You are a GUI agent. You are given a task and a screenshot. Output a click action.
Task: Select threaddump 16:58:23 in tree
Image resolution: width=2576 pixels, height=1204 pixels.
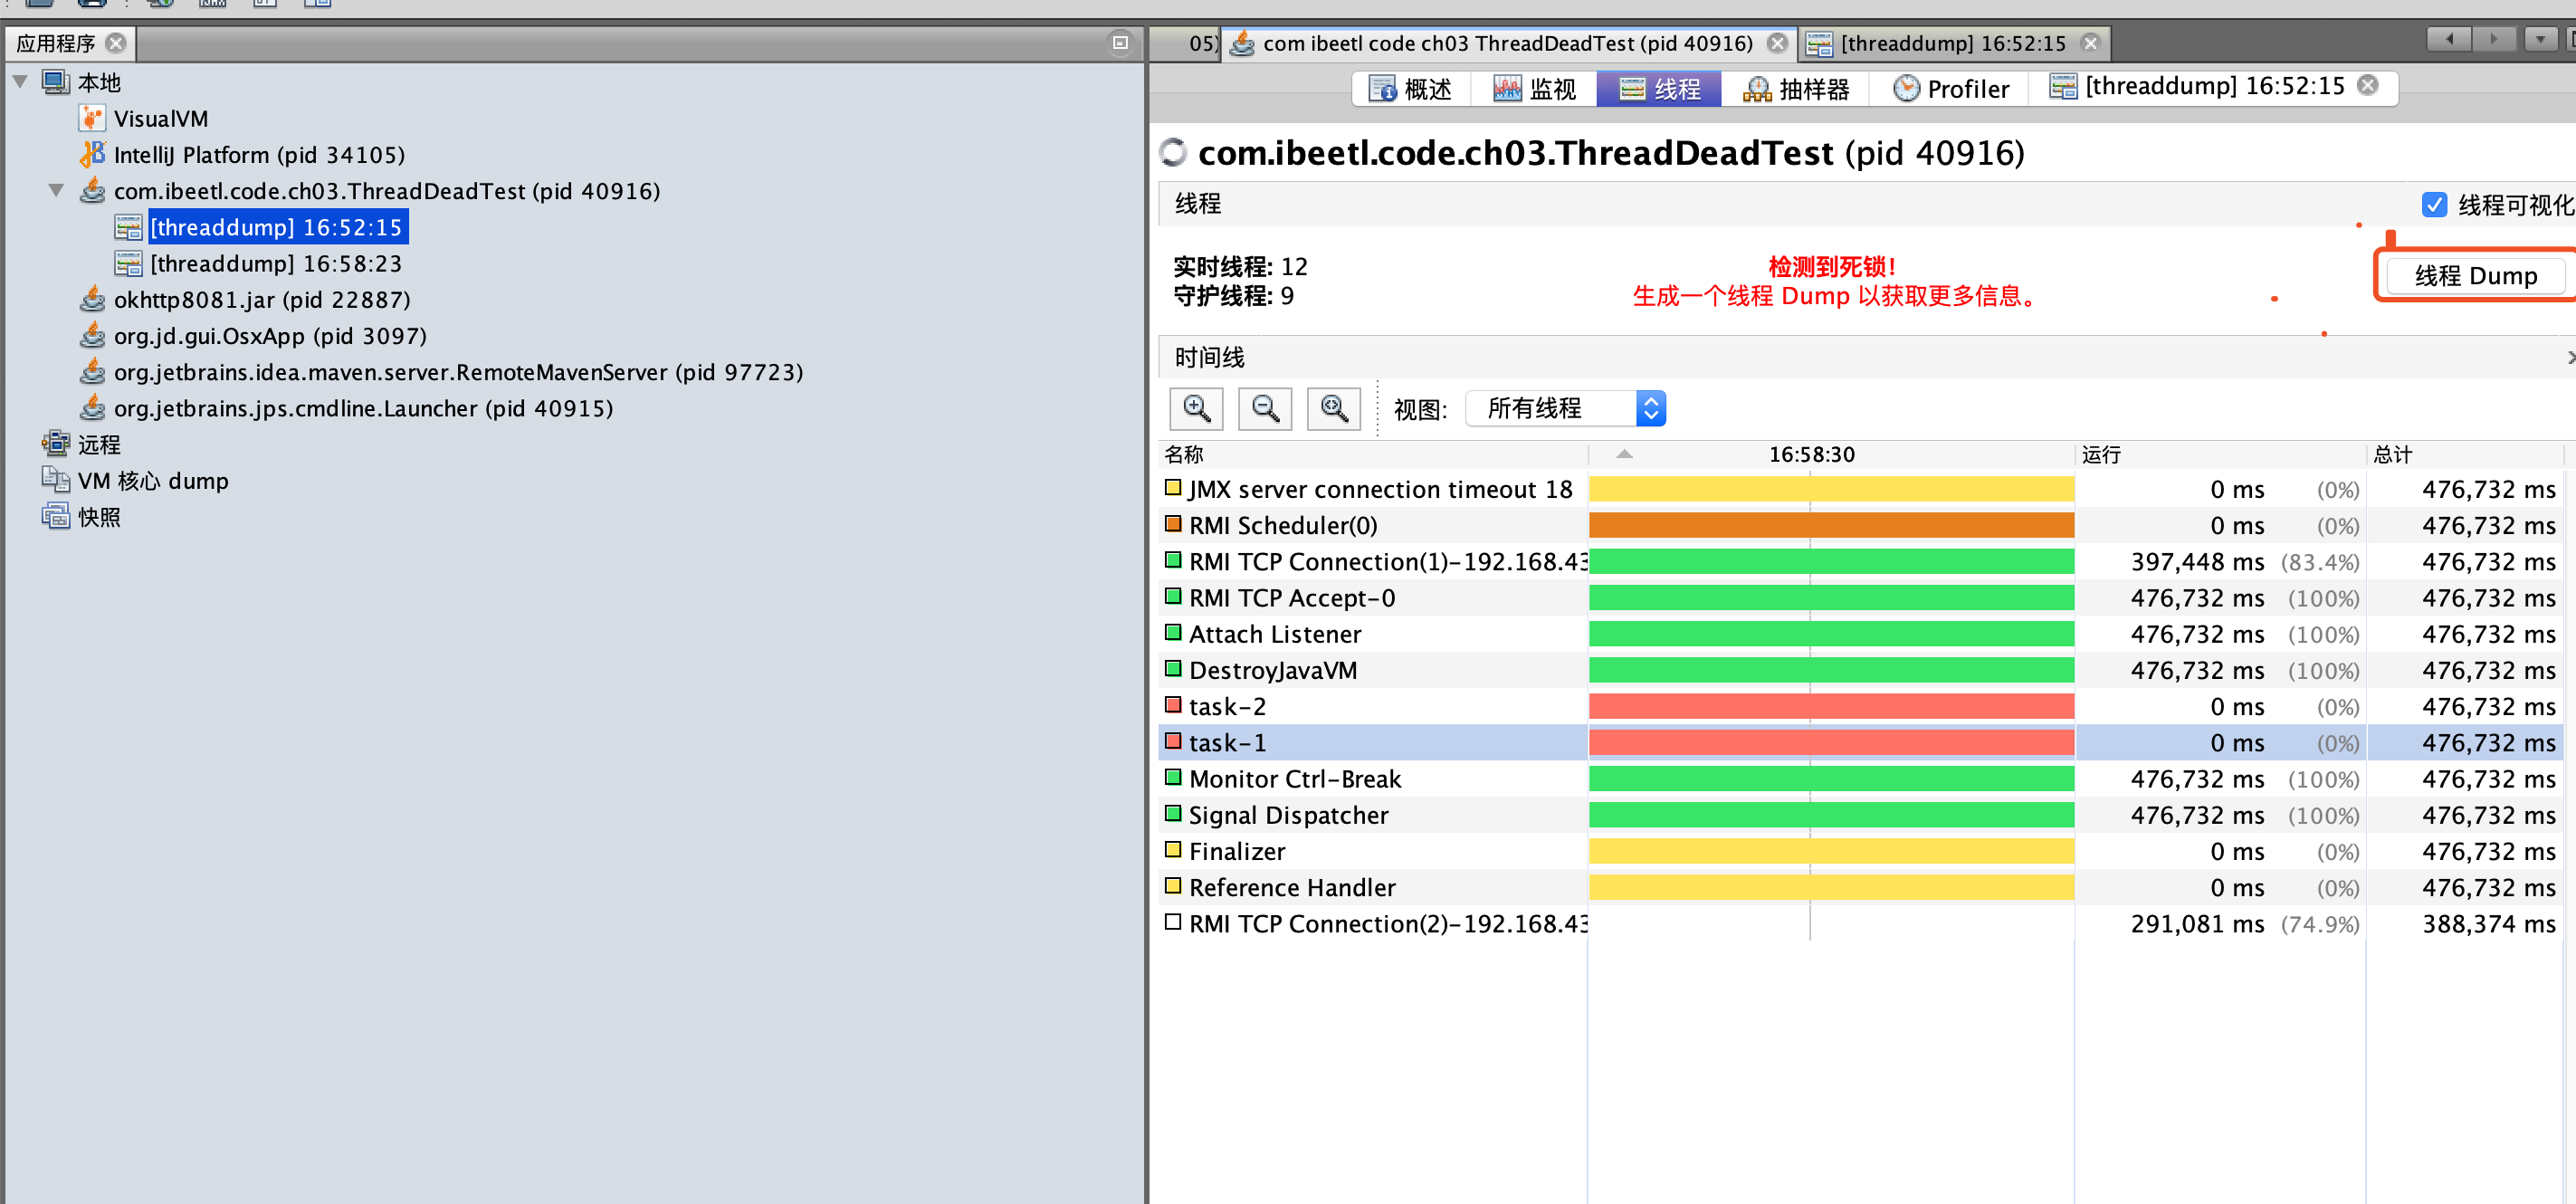pyautogui.click(x=275, y=264)
